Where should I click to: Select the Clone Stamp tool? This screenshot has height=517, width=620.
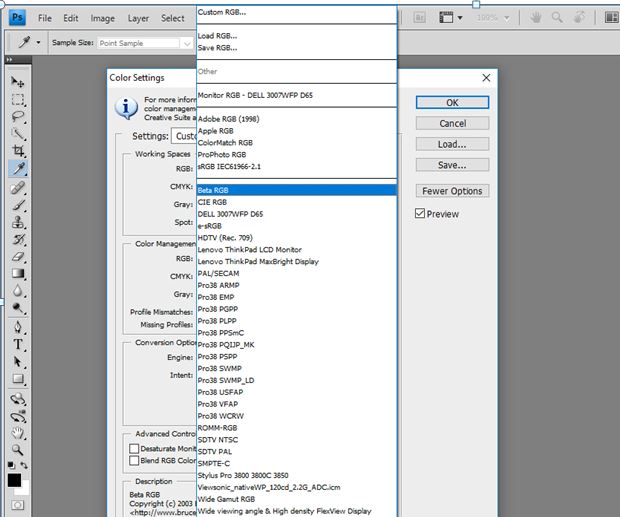[x=17, y=222]
